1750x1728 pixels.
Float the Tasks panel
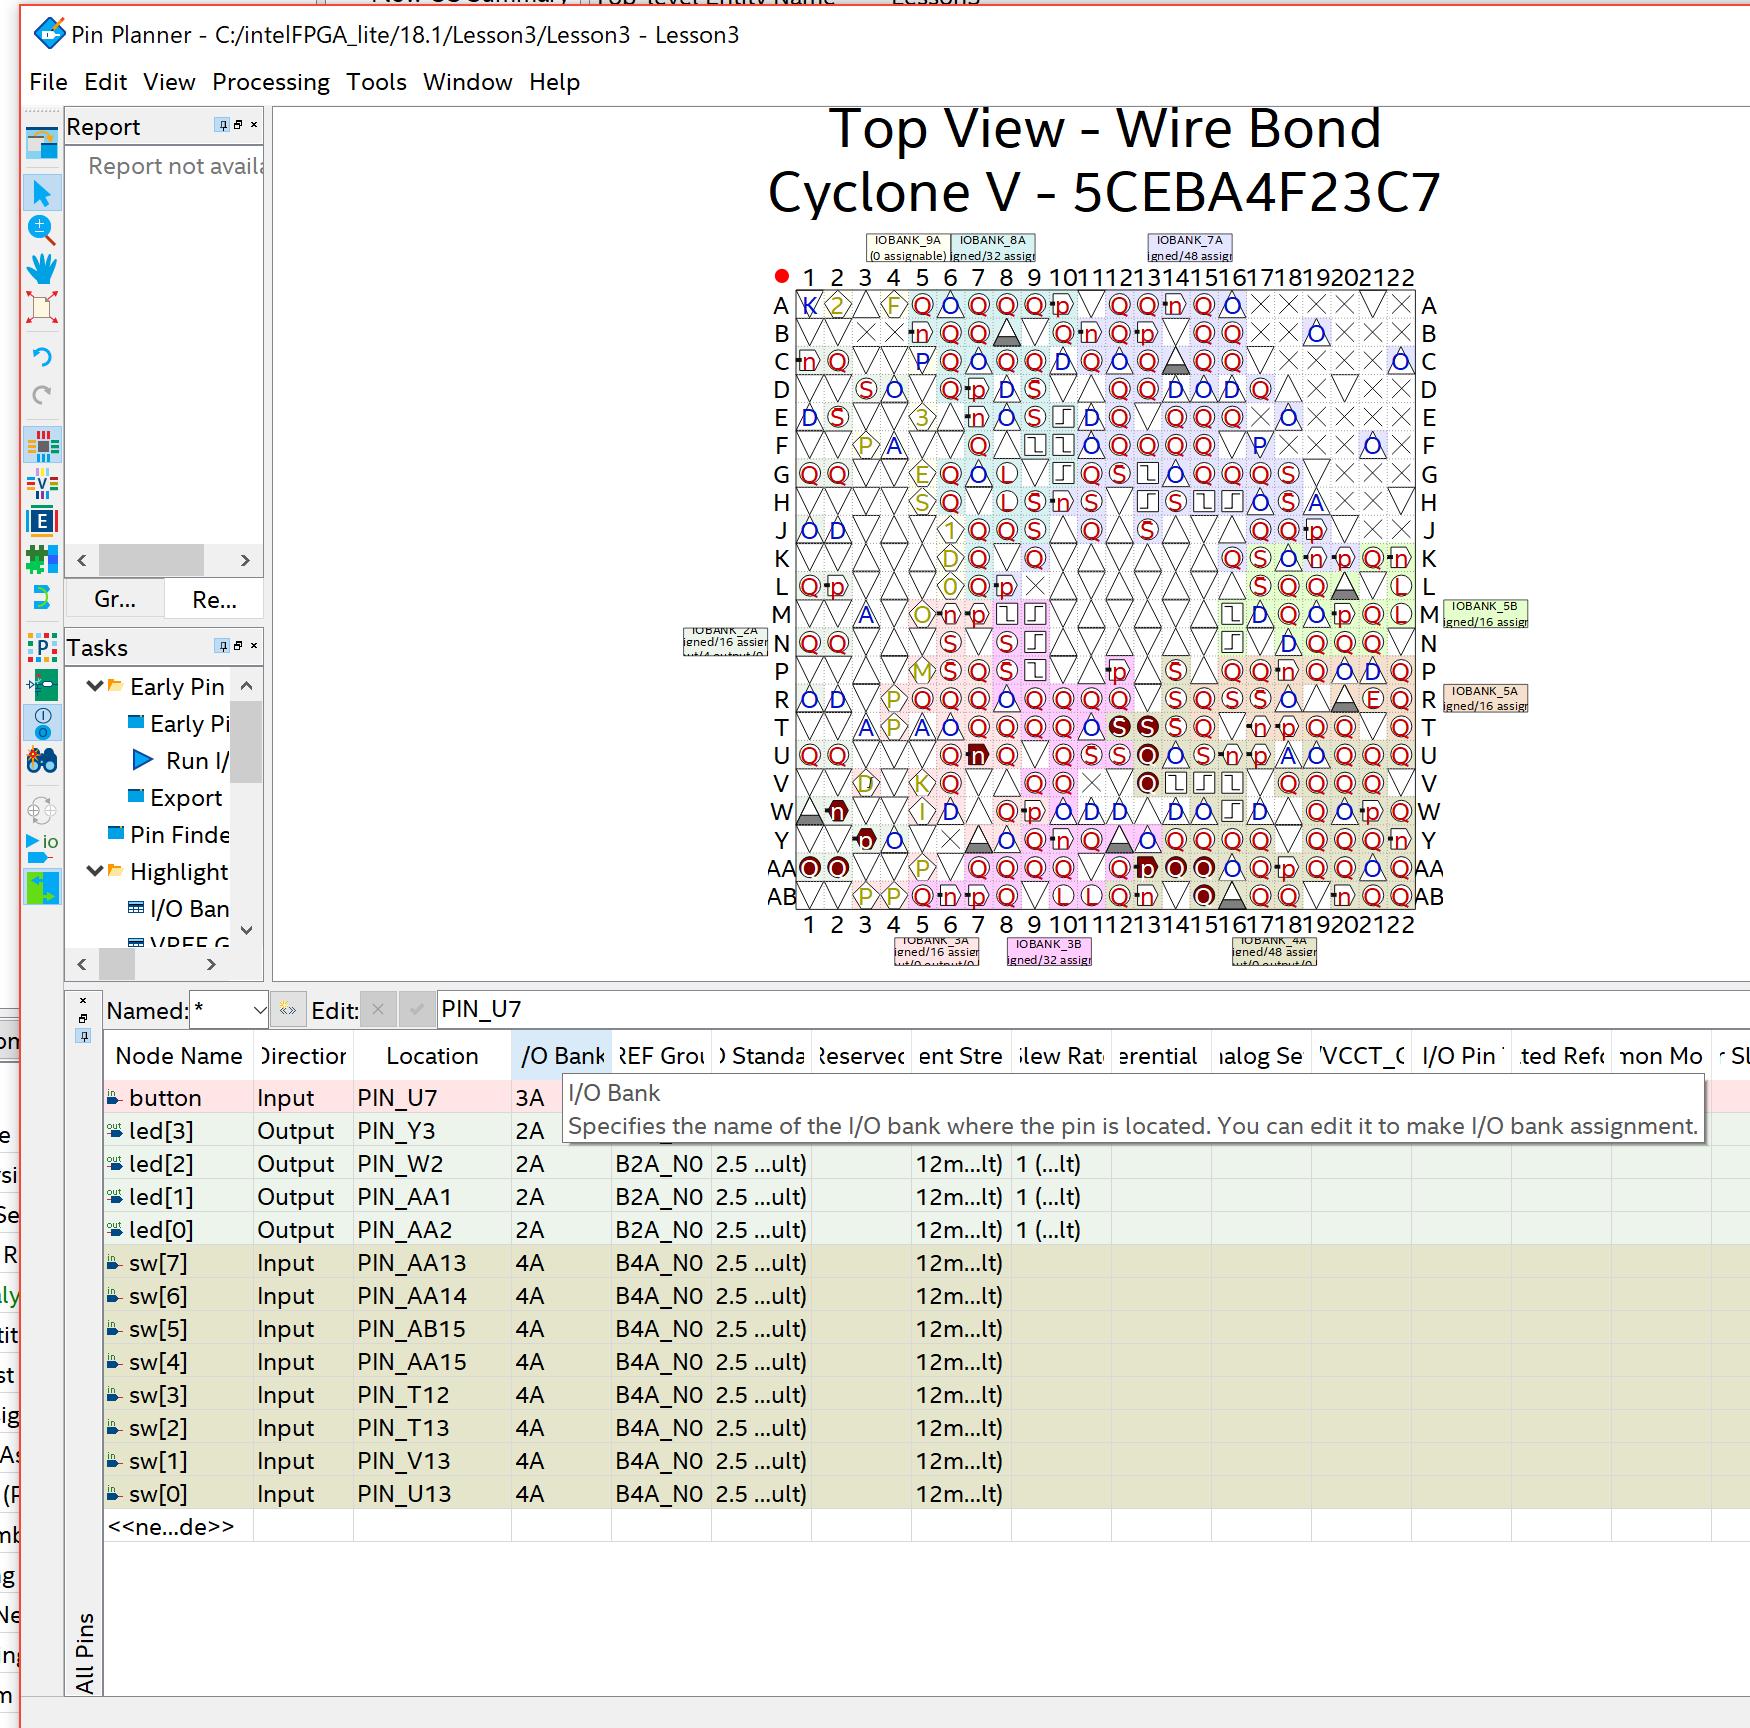point(238,646)
